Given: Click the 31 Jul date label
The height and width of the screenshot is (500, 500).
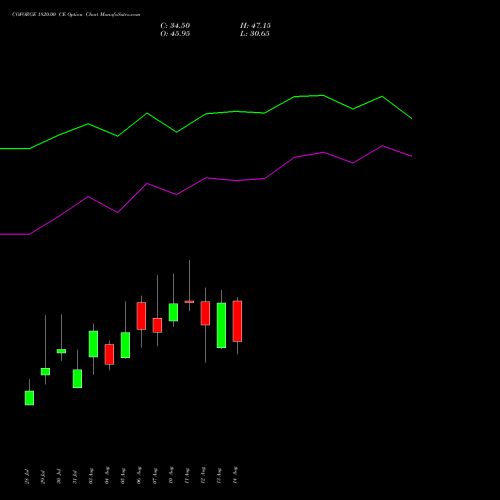Looking at the screenshot, I should [x=75, y=477].
